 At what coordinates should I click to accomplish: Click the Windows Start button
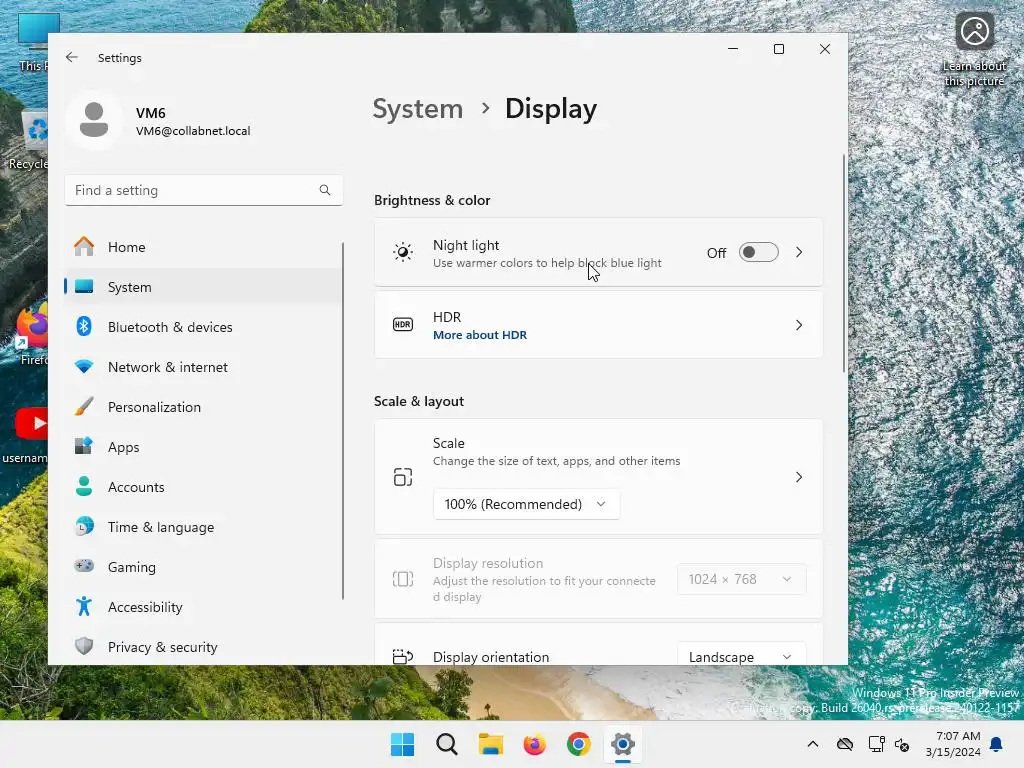pos(402,744)
